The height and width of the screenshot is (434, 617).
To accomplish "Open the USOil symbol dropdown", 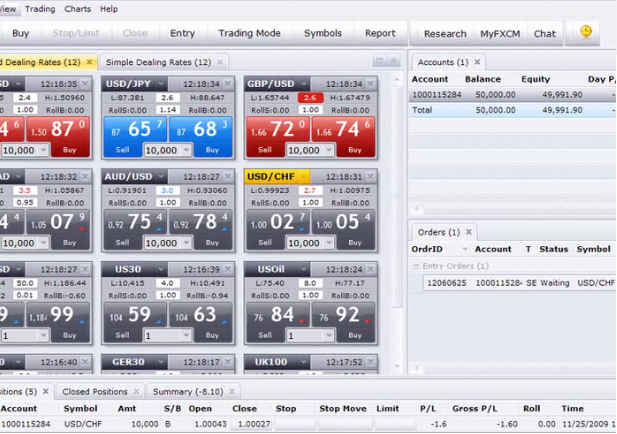I will pos(303,270).
